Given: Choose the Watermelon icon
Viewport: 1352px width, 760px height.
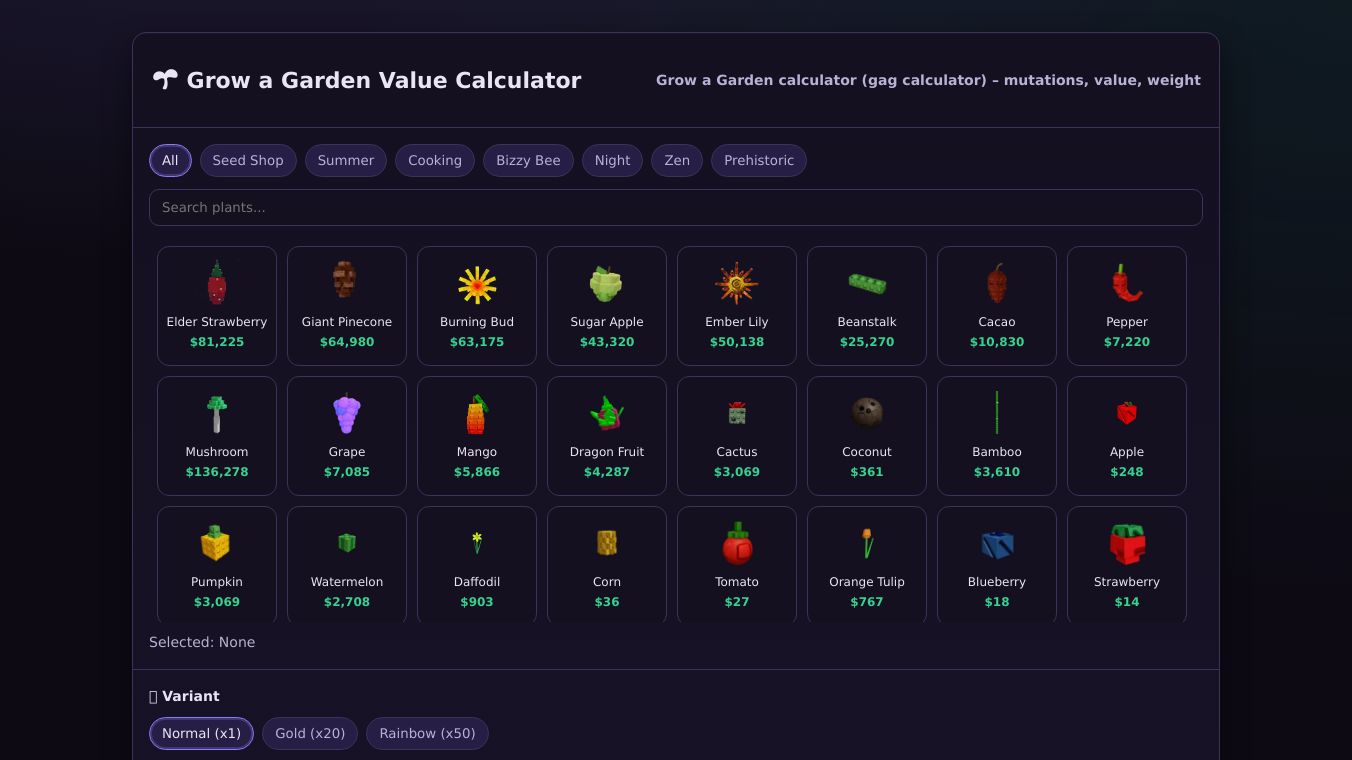Looking at the screenshot, I should point(347,542).
